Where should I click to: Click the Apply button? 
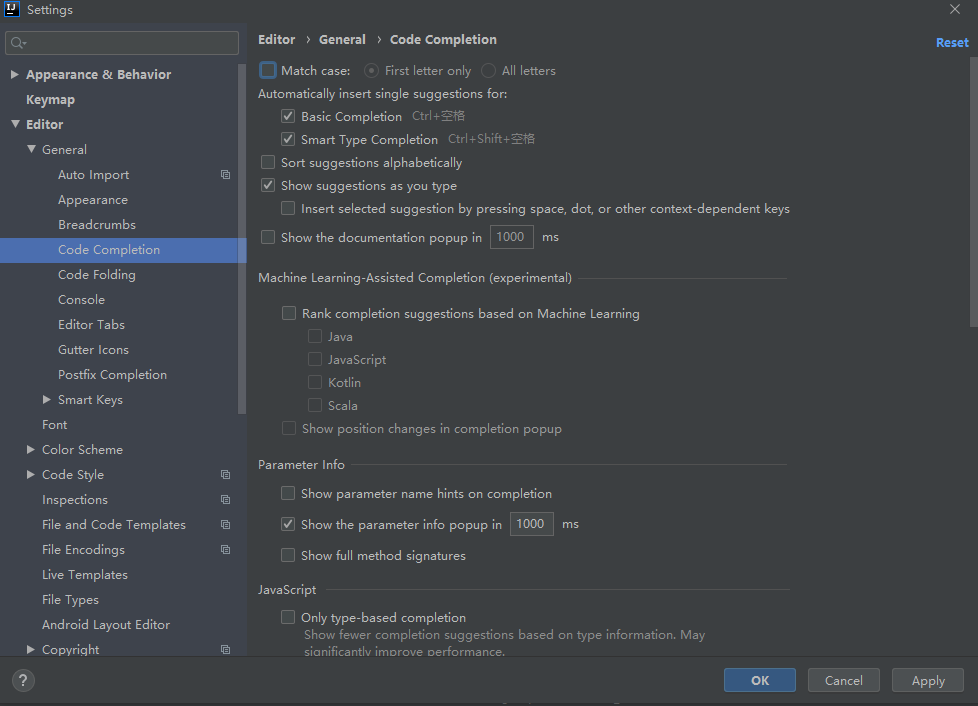click(x=927, y=680)
